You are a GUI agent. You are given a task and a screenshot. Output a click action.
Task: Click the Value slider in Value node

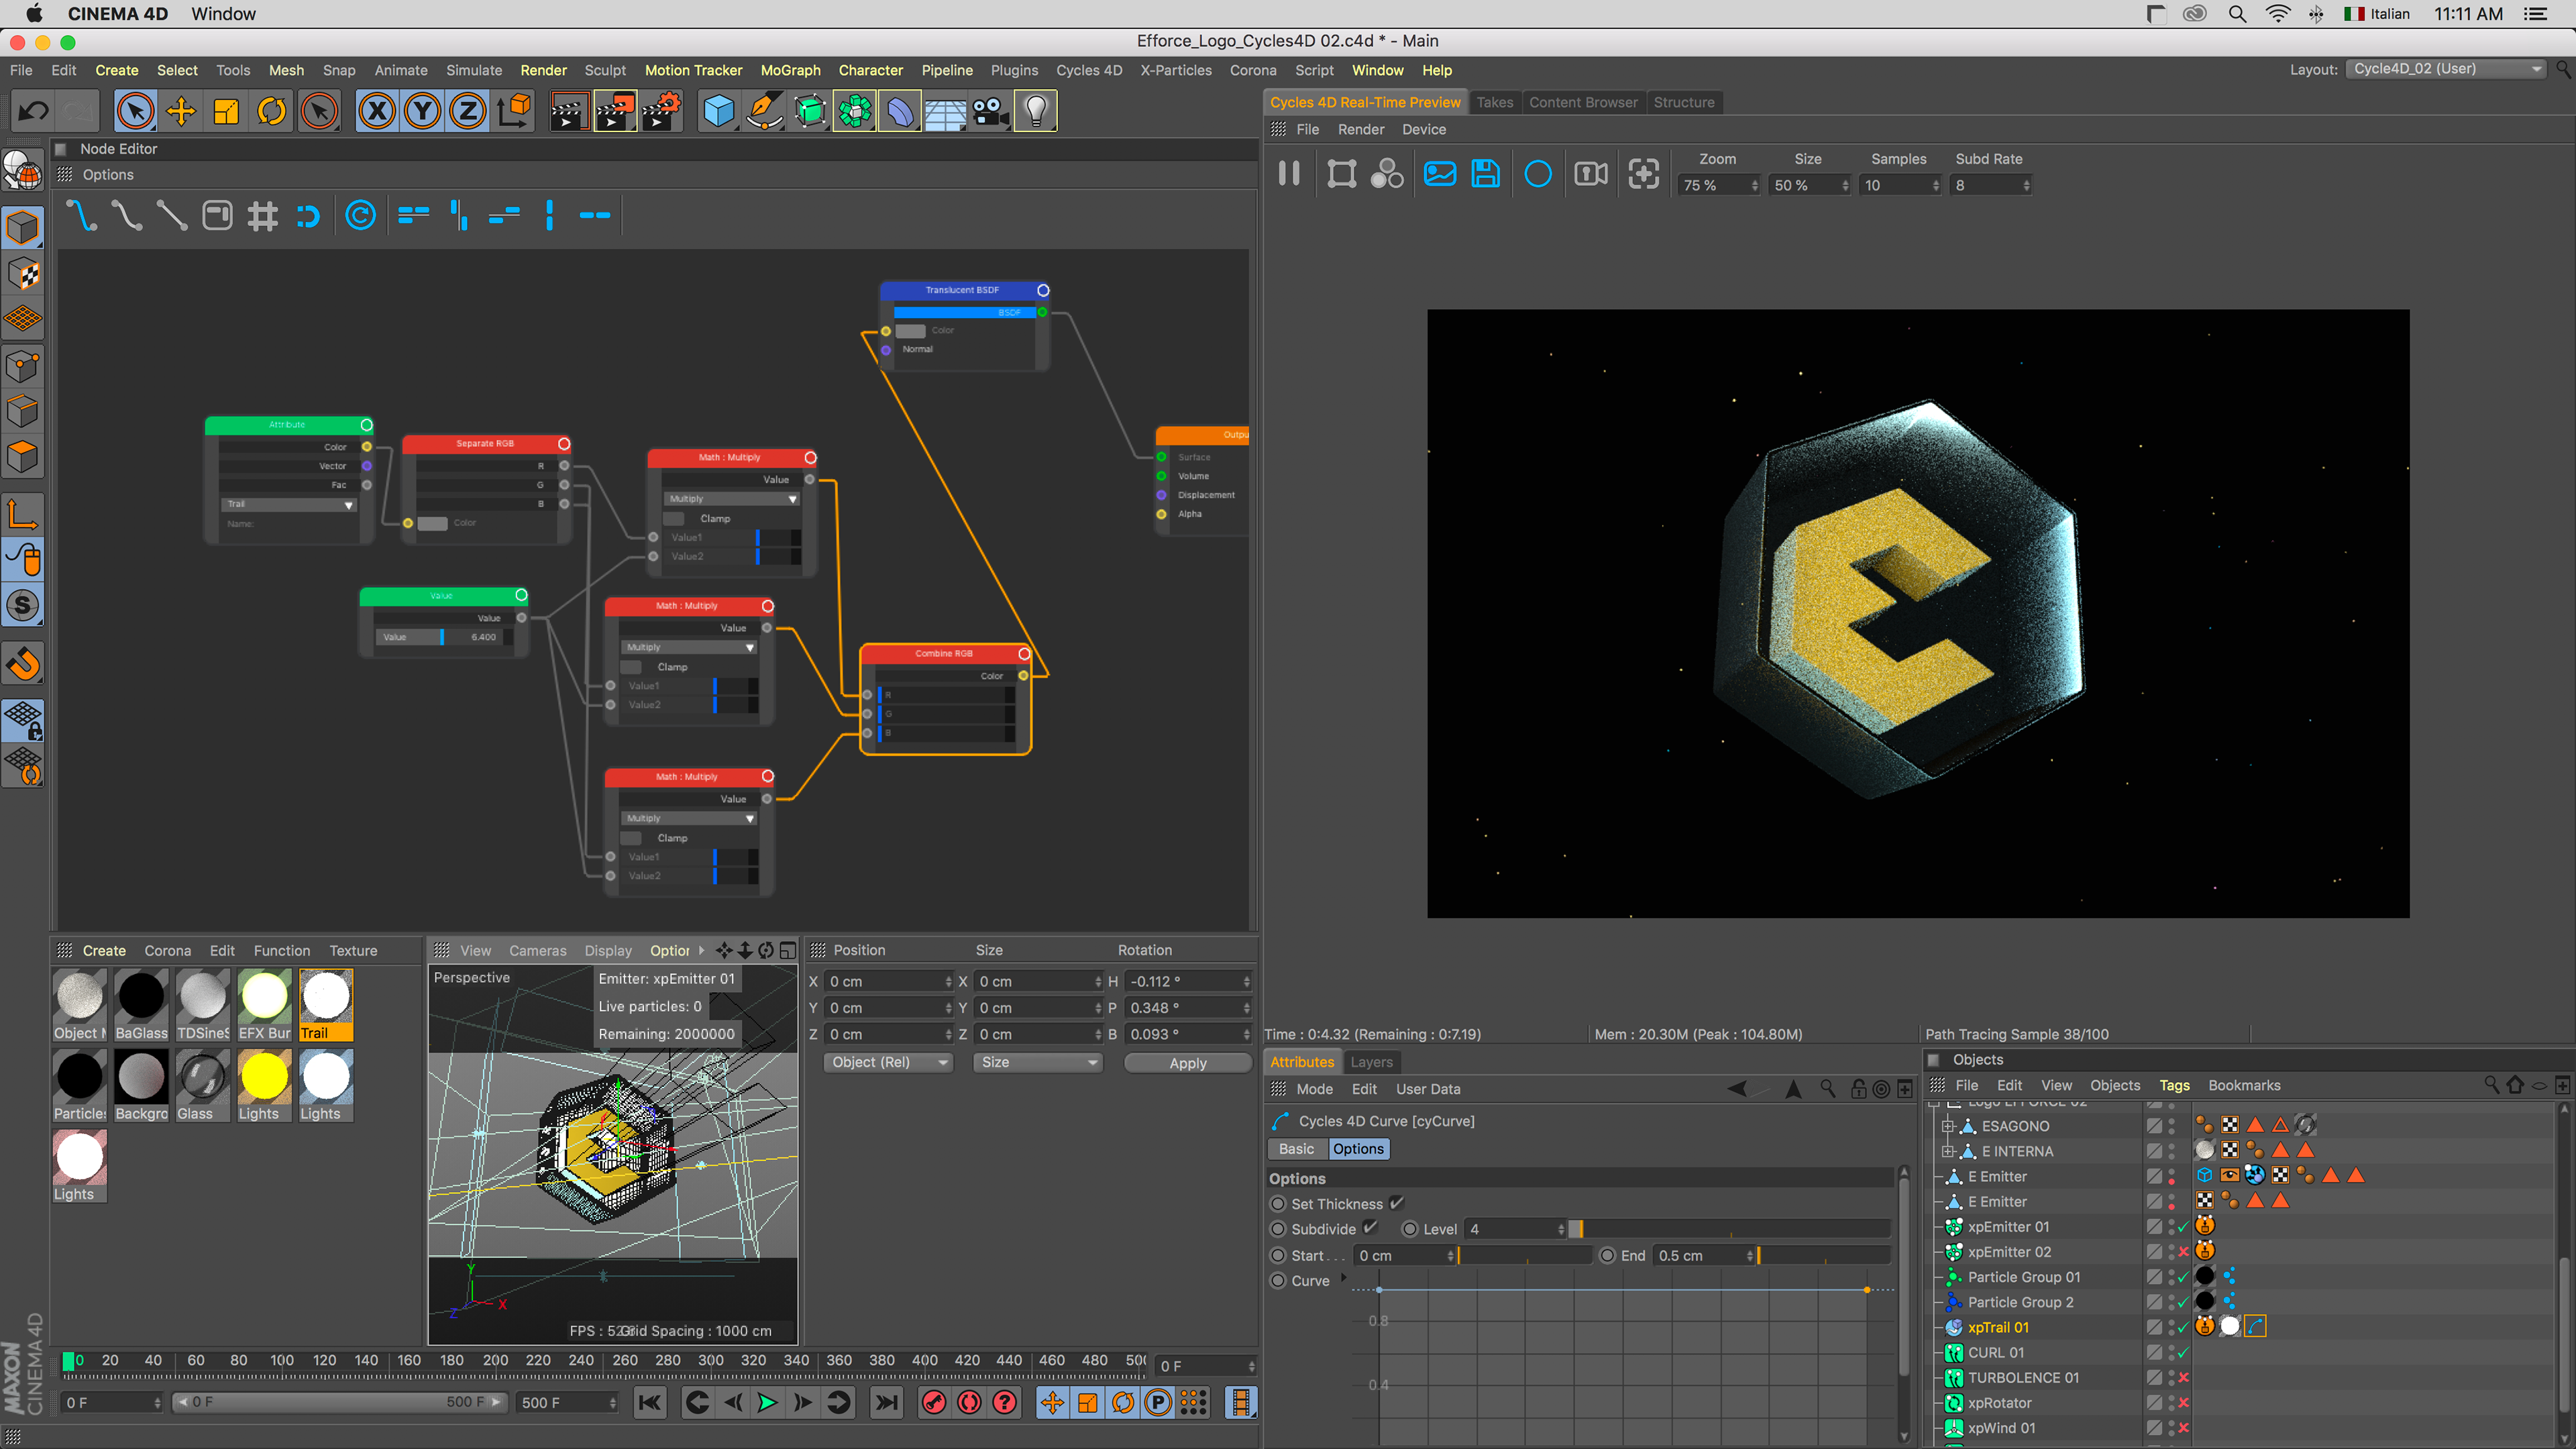pyautogui.click(x=444, y=637)
